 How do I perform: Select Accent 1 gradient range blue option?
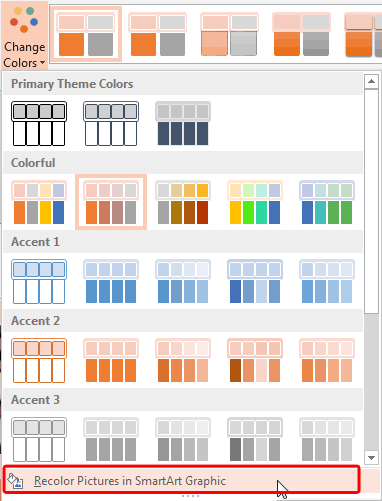pyautogui.click(x=183, y=282)
